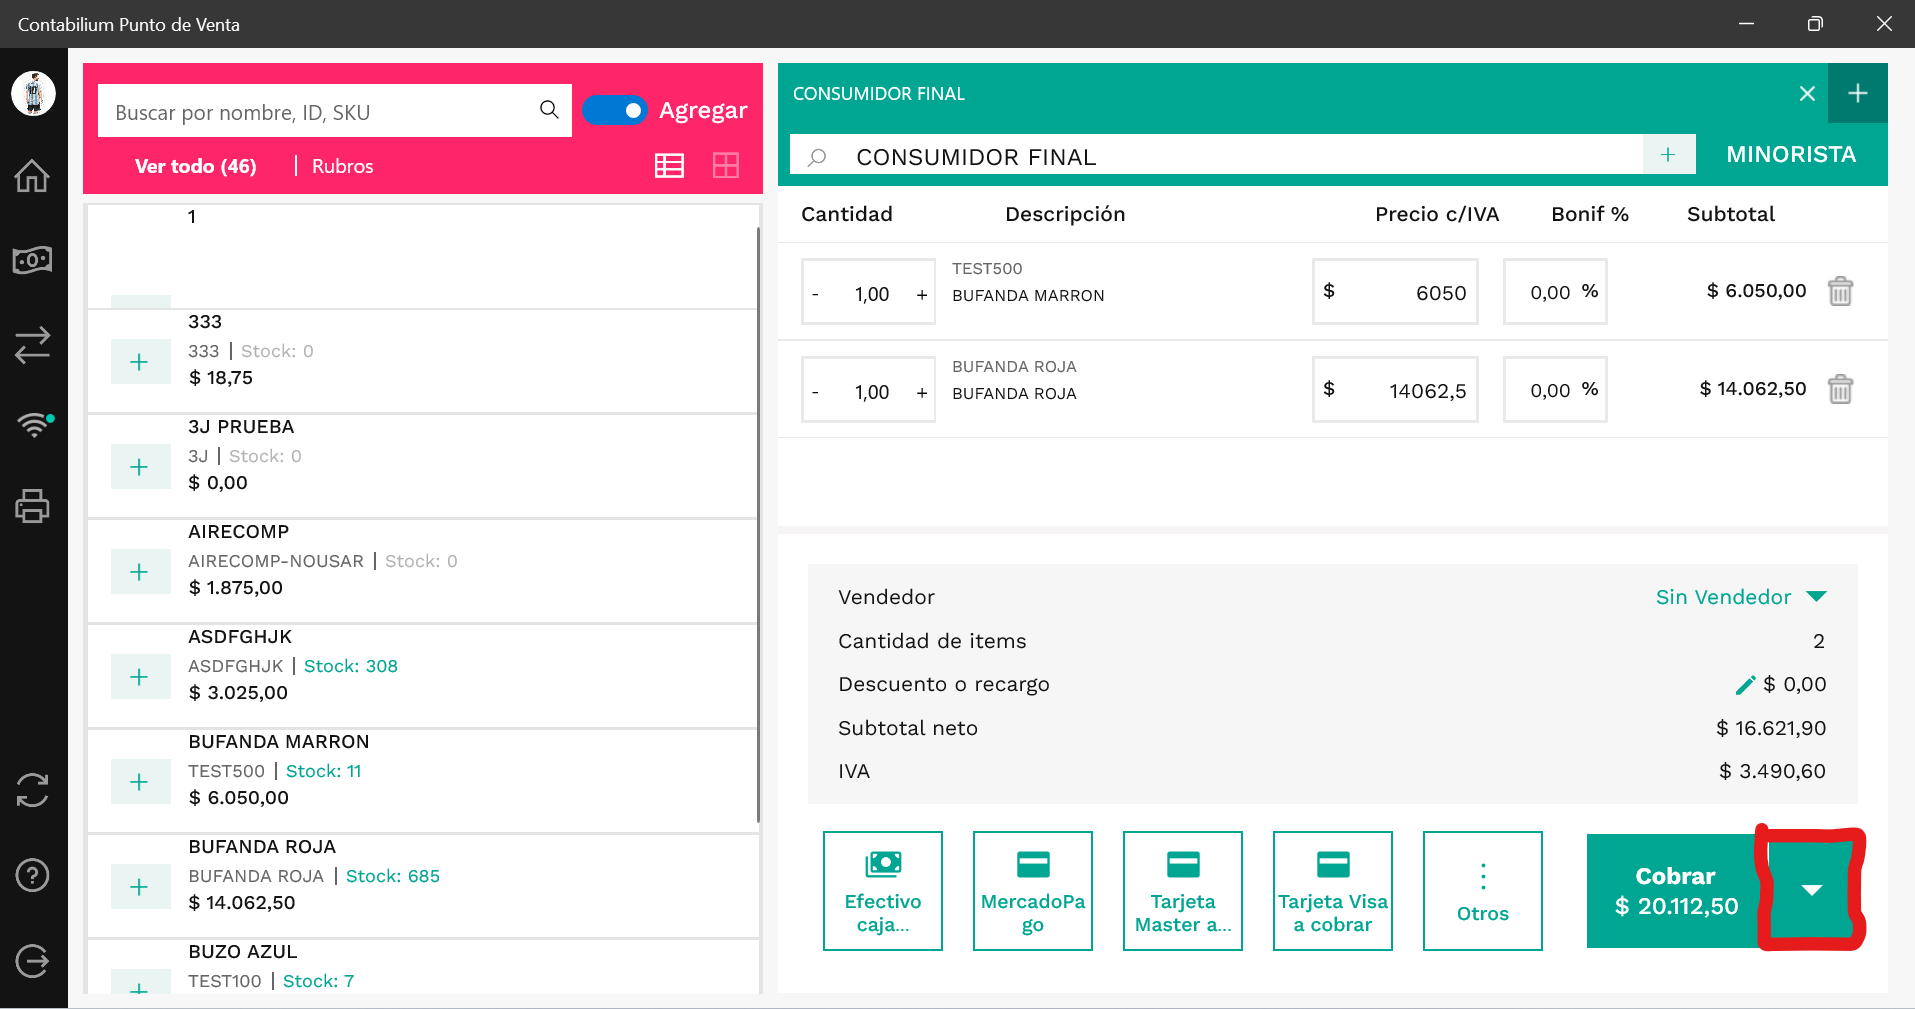Open a new sale tab with plus
The width and height of the screenshot is (1915, 1009).
[x=1858, y=93]
